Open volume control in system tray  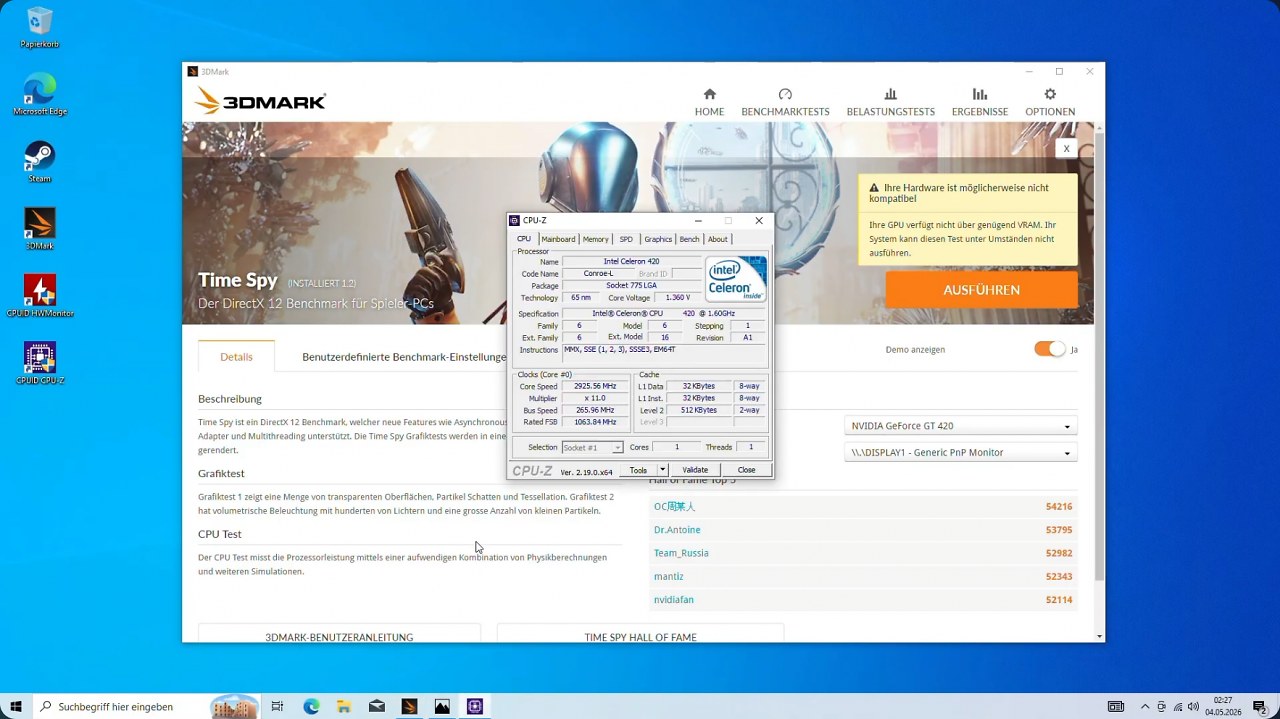pyautogui.click(x=1193, y=707)
